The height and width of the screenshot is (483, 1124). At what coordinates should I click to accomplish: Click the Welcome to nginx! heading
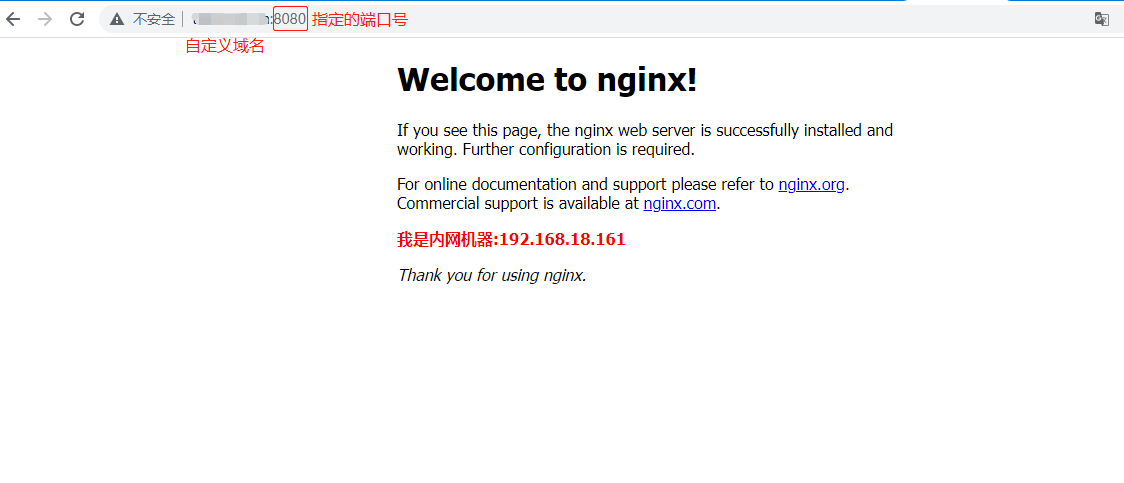(547, 79)
